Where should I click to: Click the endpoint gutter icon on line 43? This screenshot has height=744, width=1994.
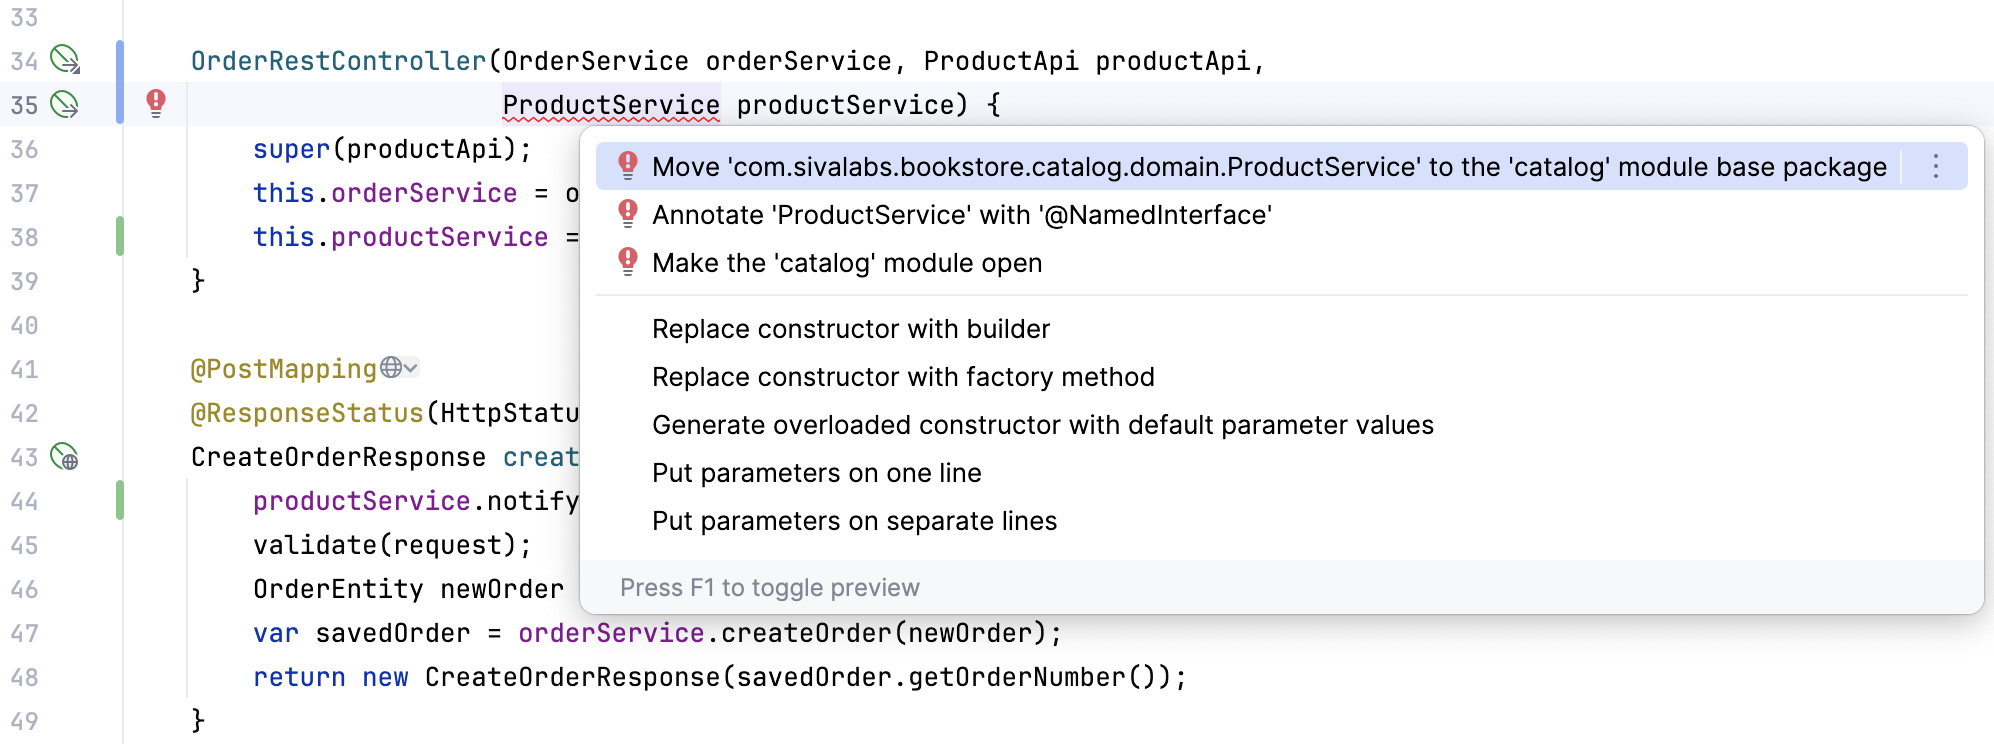(65, 457)
